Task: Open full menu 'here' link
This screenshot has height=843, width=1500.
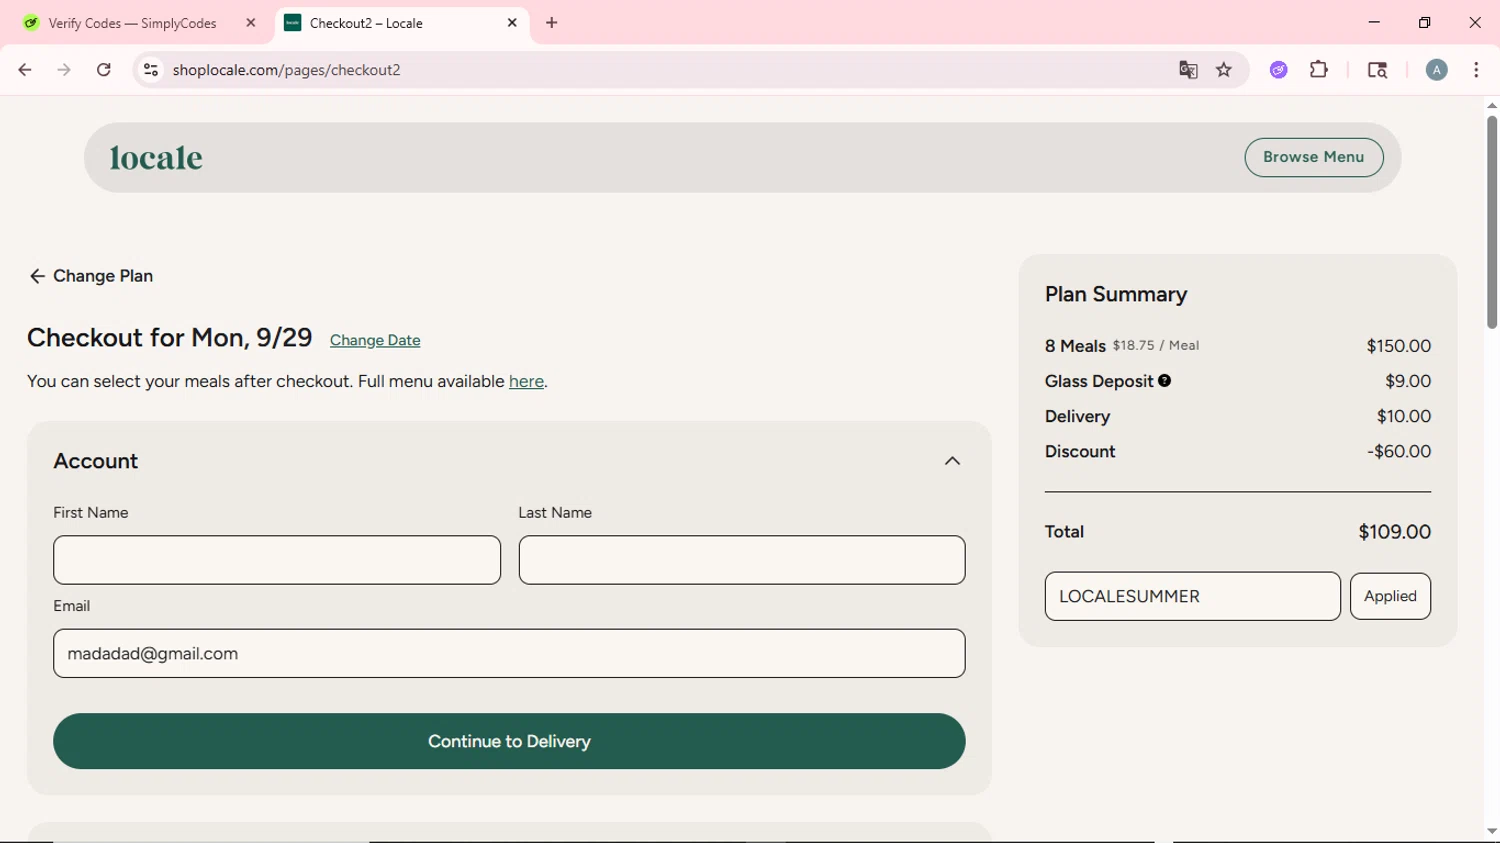Action: 526,381
